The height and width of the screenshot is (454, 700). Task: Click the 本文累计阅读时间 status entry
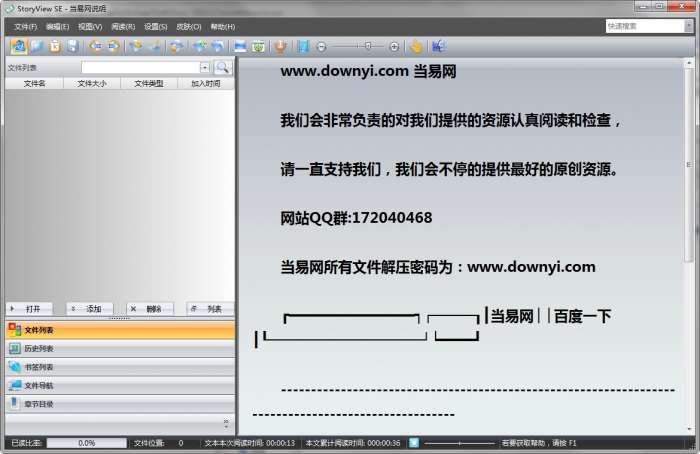[x=353, y=443]
